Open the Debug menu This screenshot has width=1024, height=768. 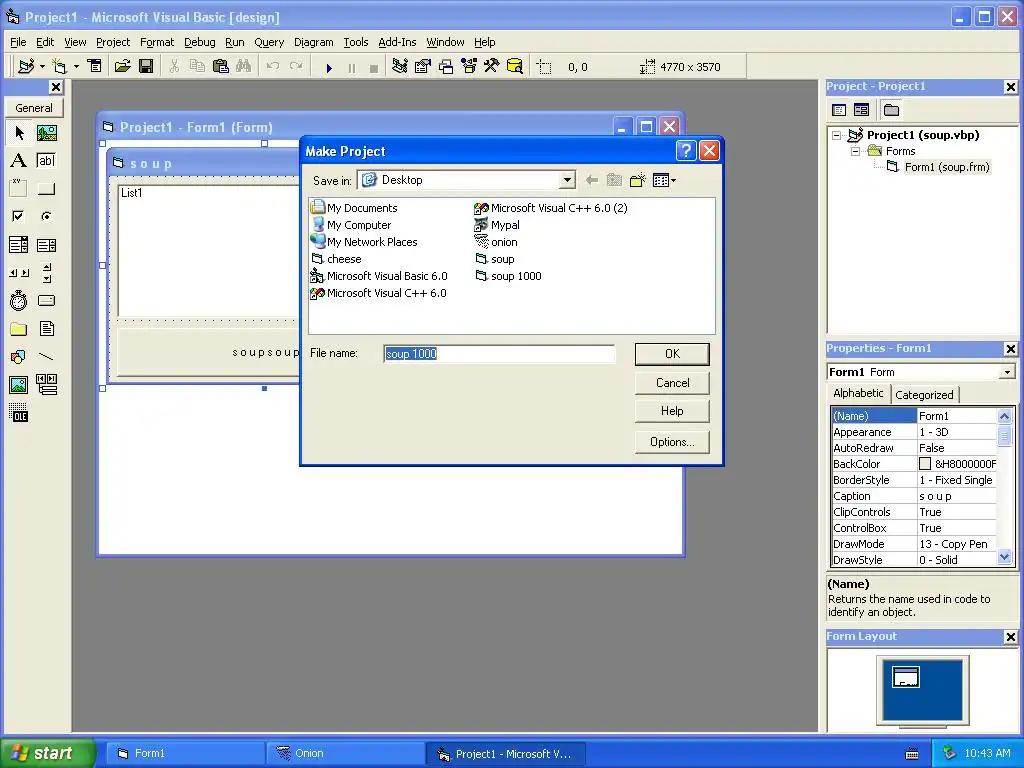pos(199,42)
